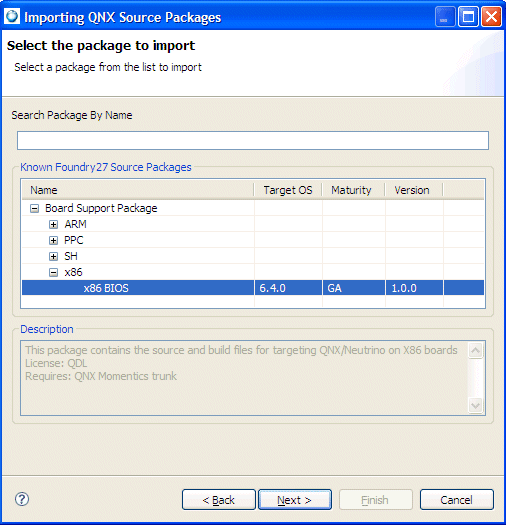Click the 6.4.0 Target OS cell
The height and width of the screenshot is (525, 506).
coord(288,288)
